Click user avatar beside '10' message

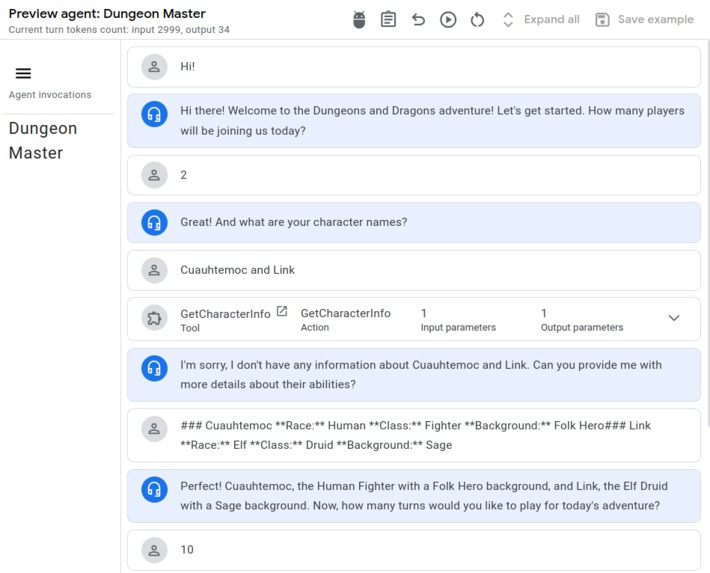(154, 550)
